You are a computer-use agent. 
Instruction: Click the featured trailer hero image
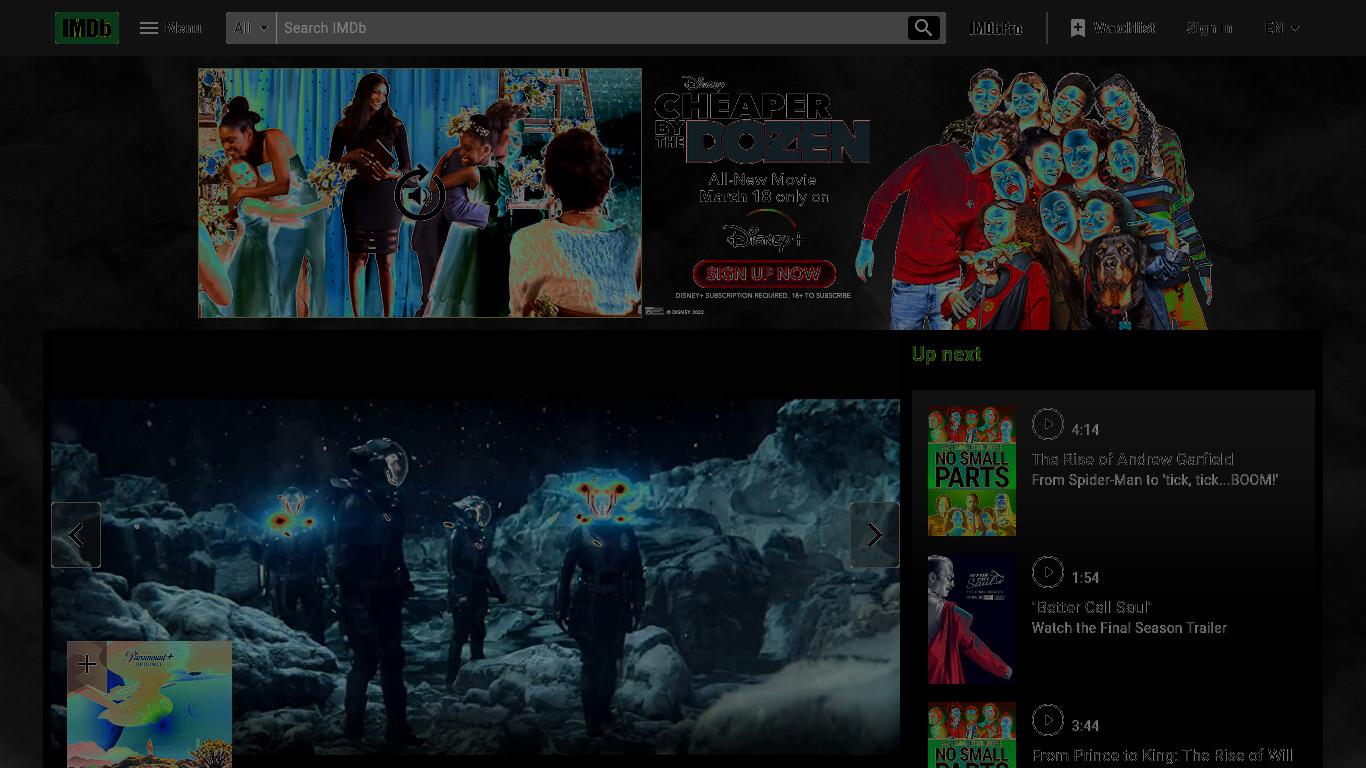coord(476,576)
